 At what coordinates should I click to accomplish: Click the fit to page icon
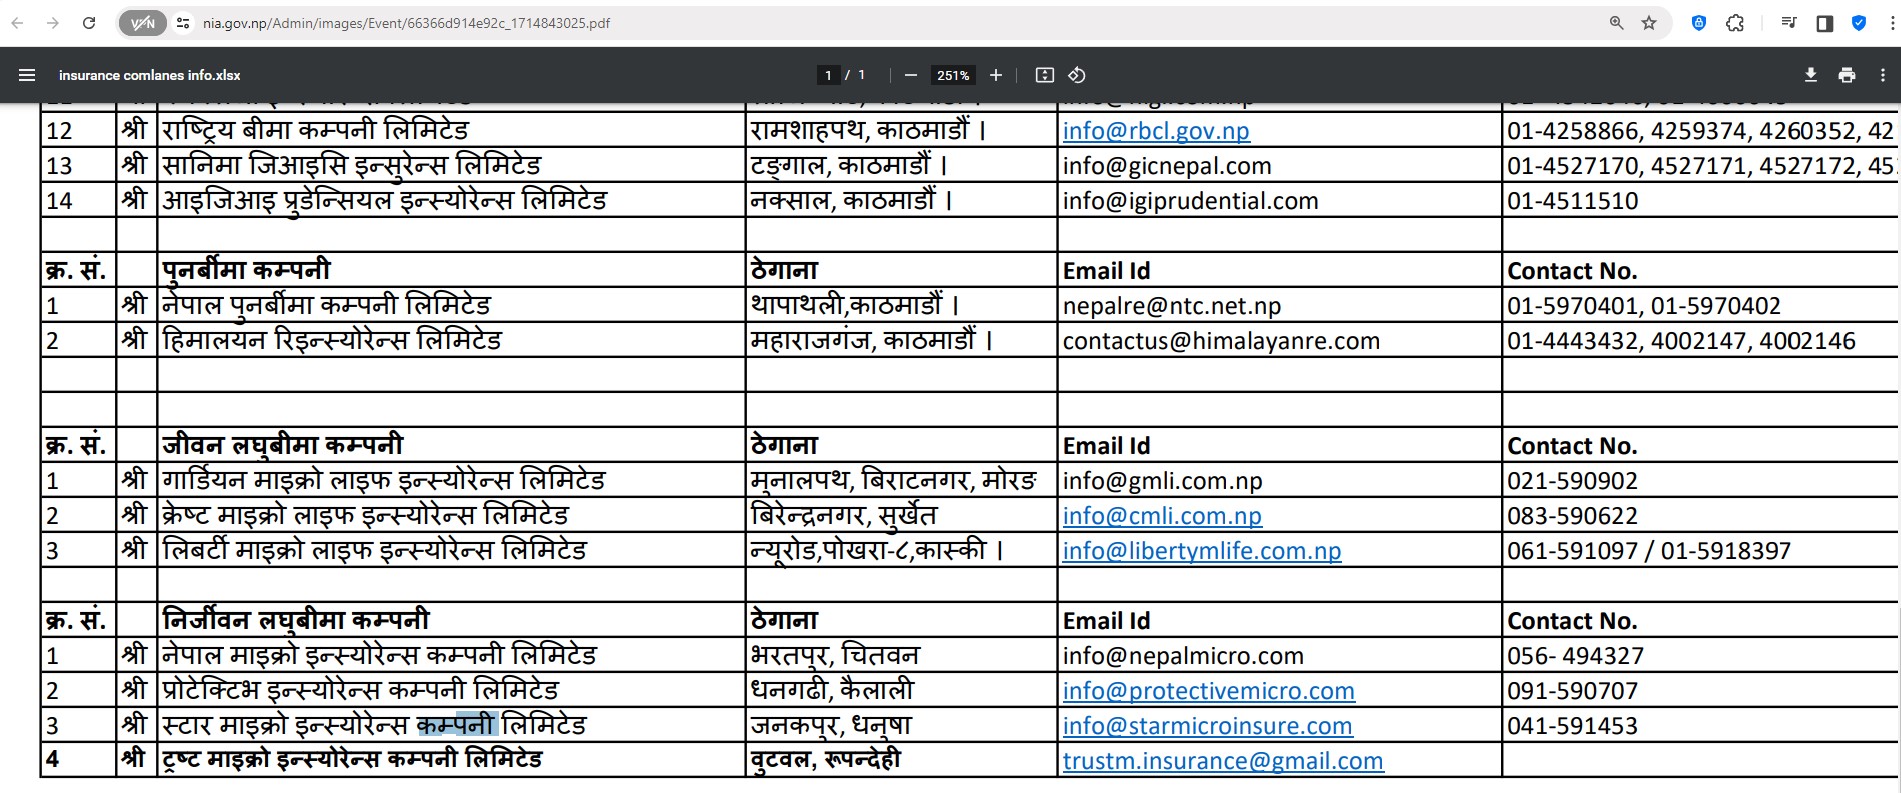[x=1044, y=75]
